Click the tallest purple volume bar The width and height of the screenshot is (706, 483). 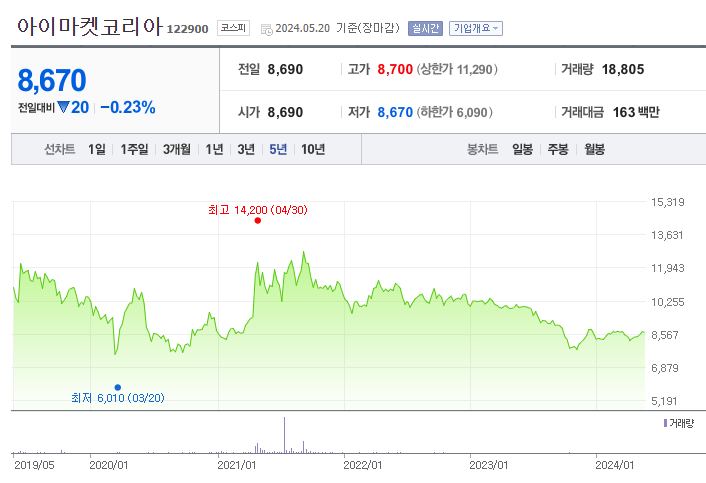pyautogui.click(x=284, y=435)
